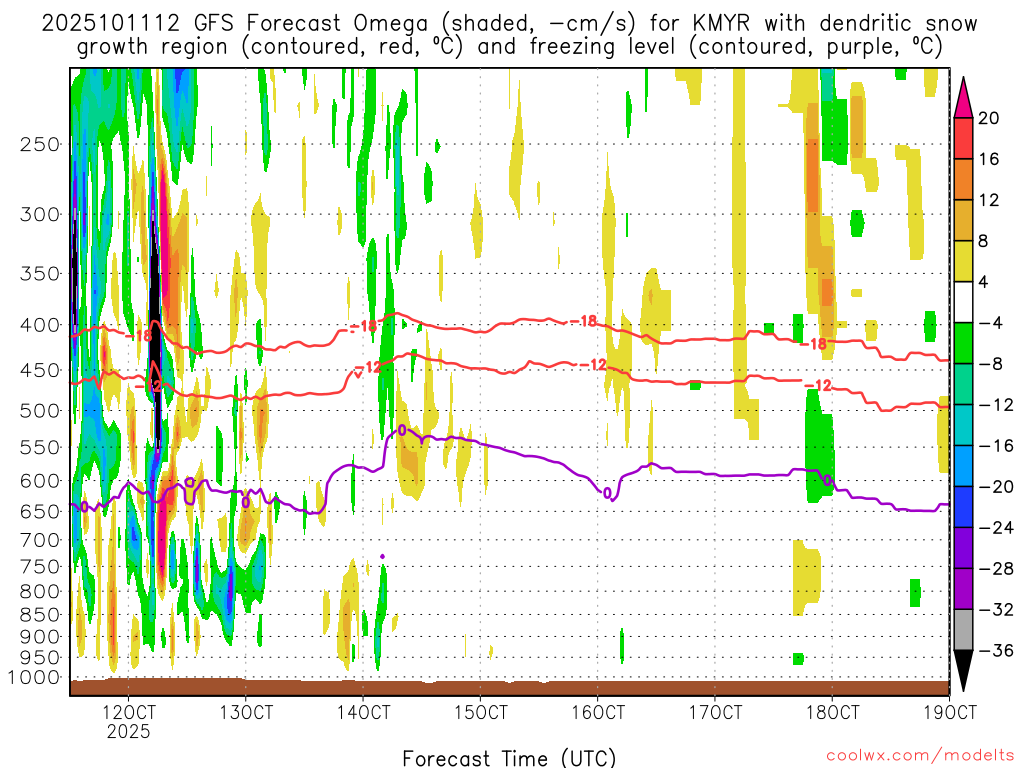Select the red 16 to 20 colorbar swatch
Viewport: 1024px width, 768px height.
click(x=963, y=138)
